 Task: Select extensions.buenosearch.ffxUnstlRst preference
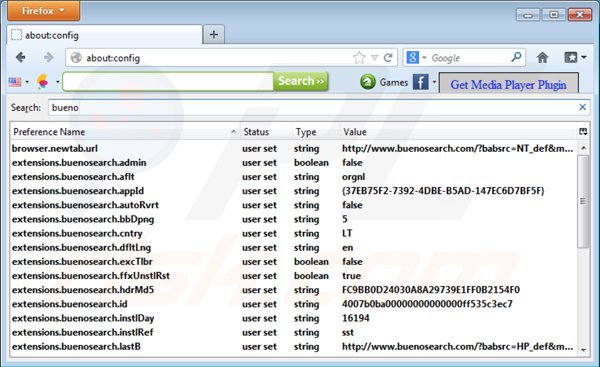point(293,276)
